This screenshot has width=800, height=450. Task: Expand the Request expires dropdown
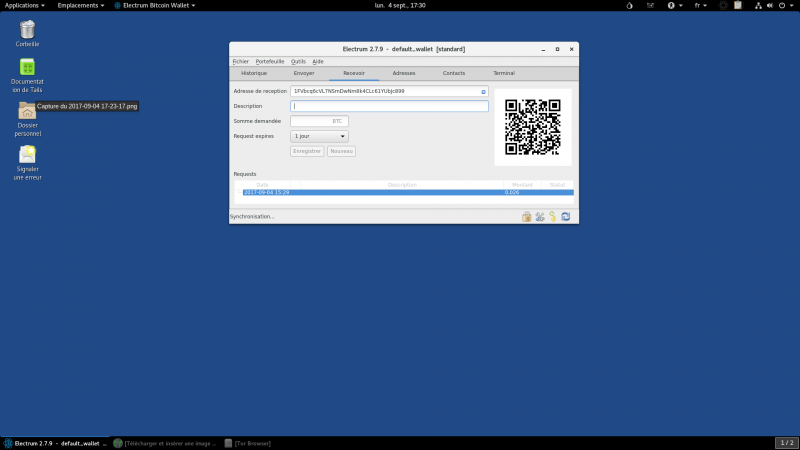pyautogui.click(x=319, y=136)
